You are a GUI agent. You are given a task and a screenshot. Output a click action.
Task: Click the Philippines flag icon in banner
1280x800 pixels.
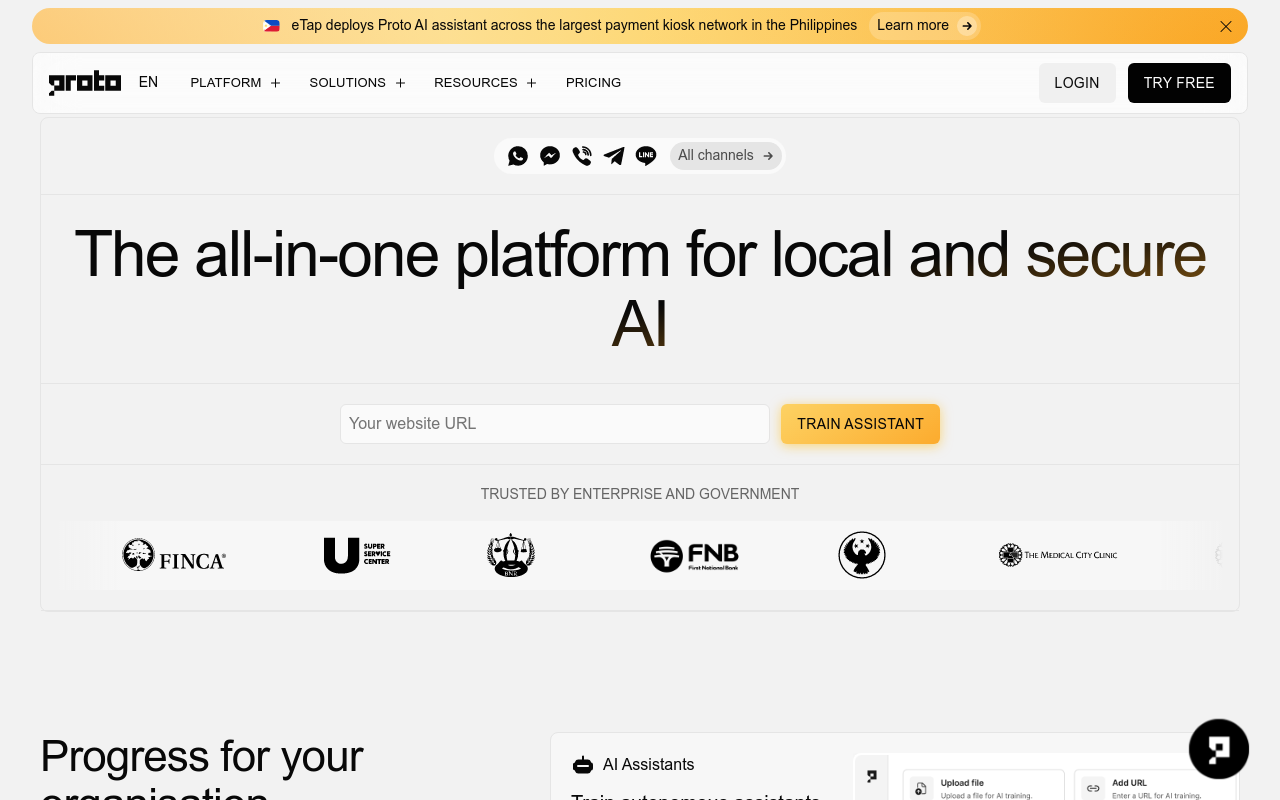(271, 26)
